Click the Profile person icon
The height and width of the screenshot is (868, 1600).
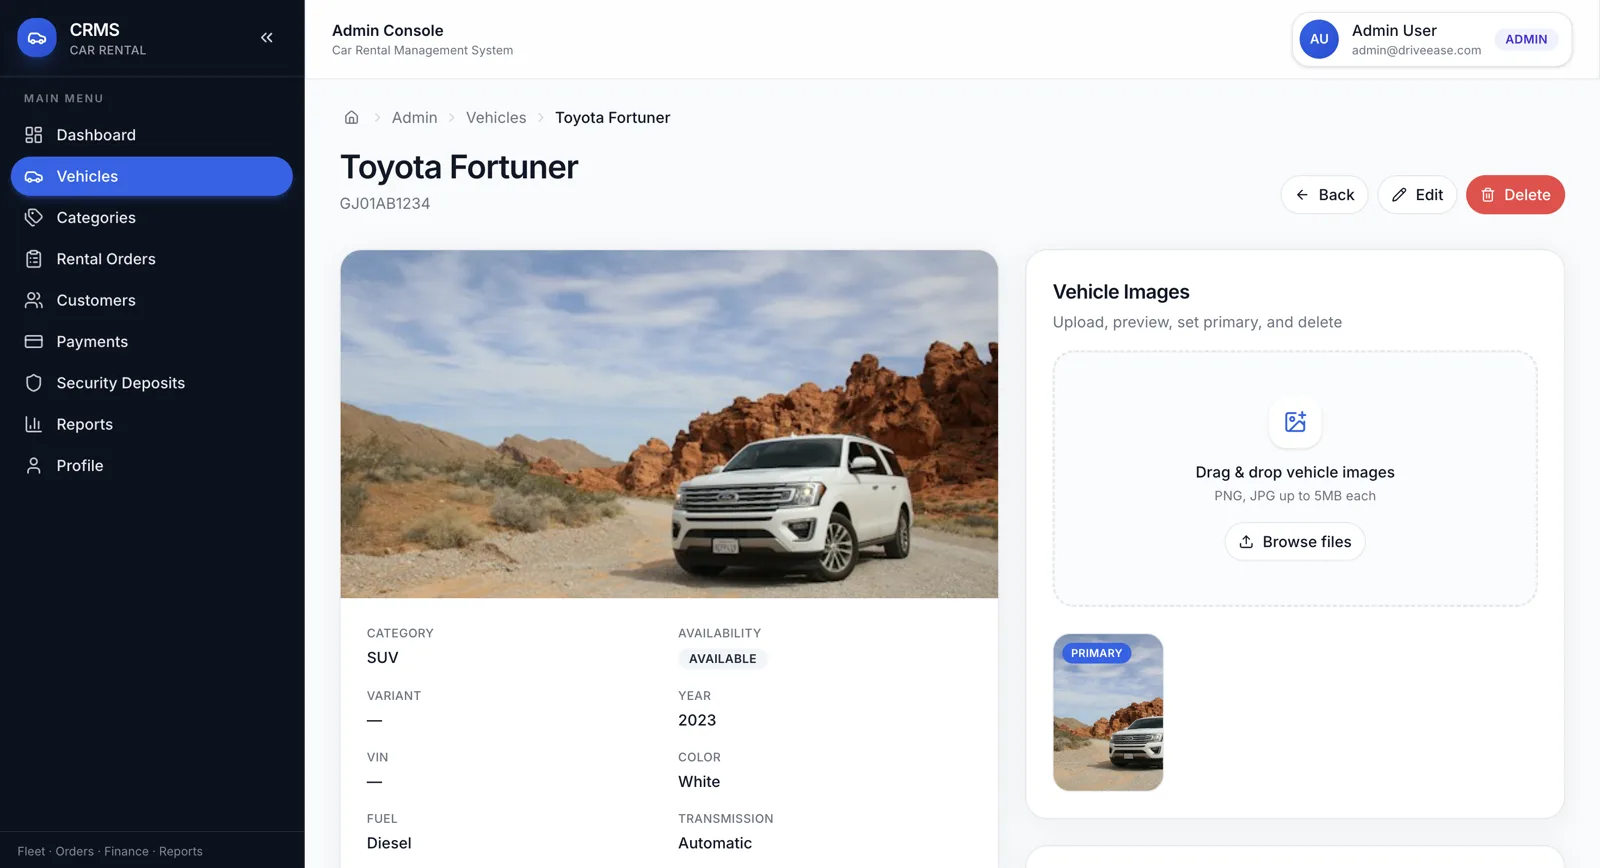point(34,466)
